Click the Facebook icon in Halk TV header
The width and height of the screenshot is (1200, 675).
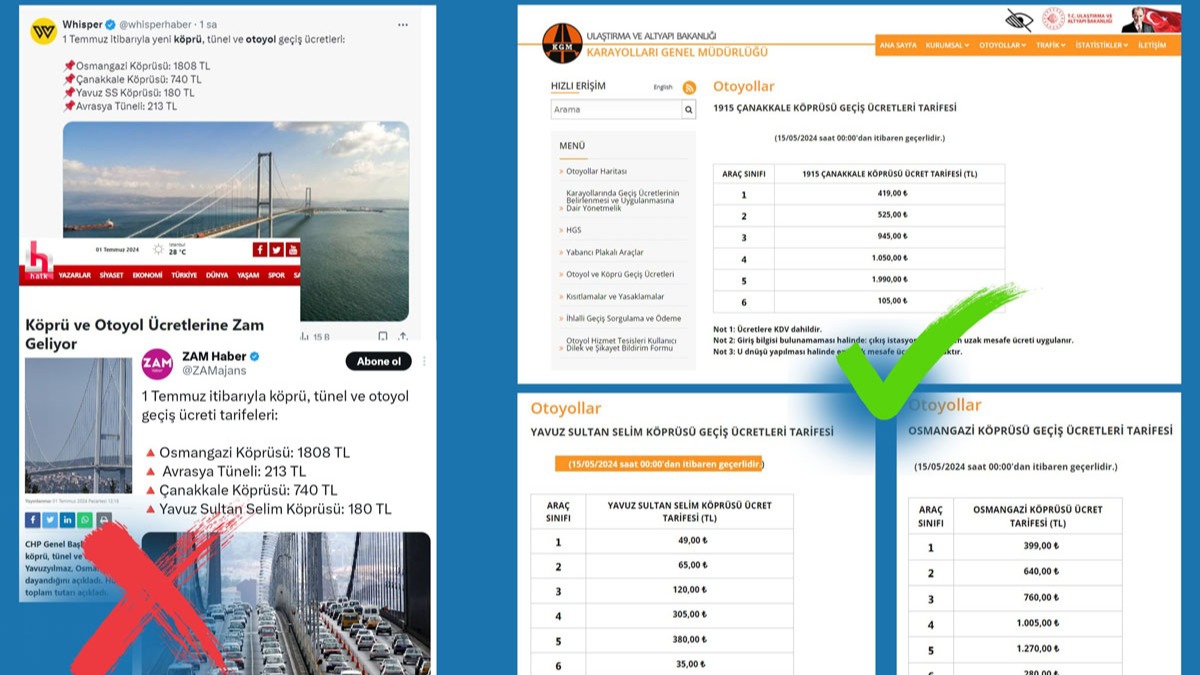[x=260, y=250]
